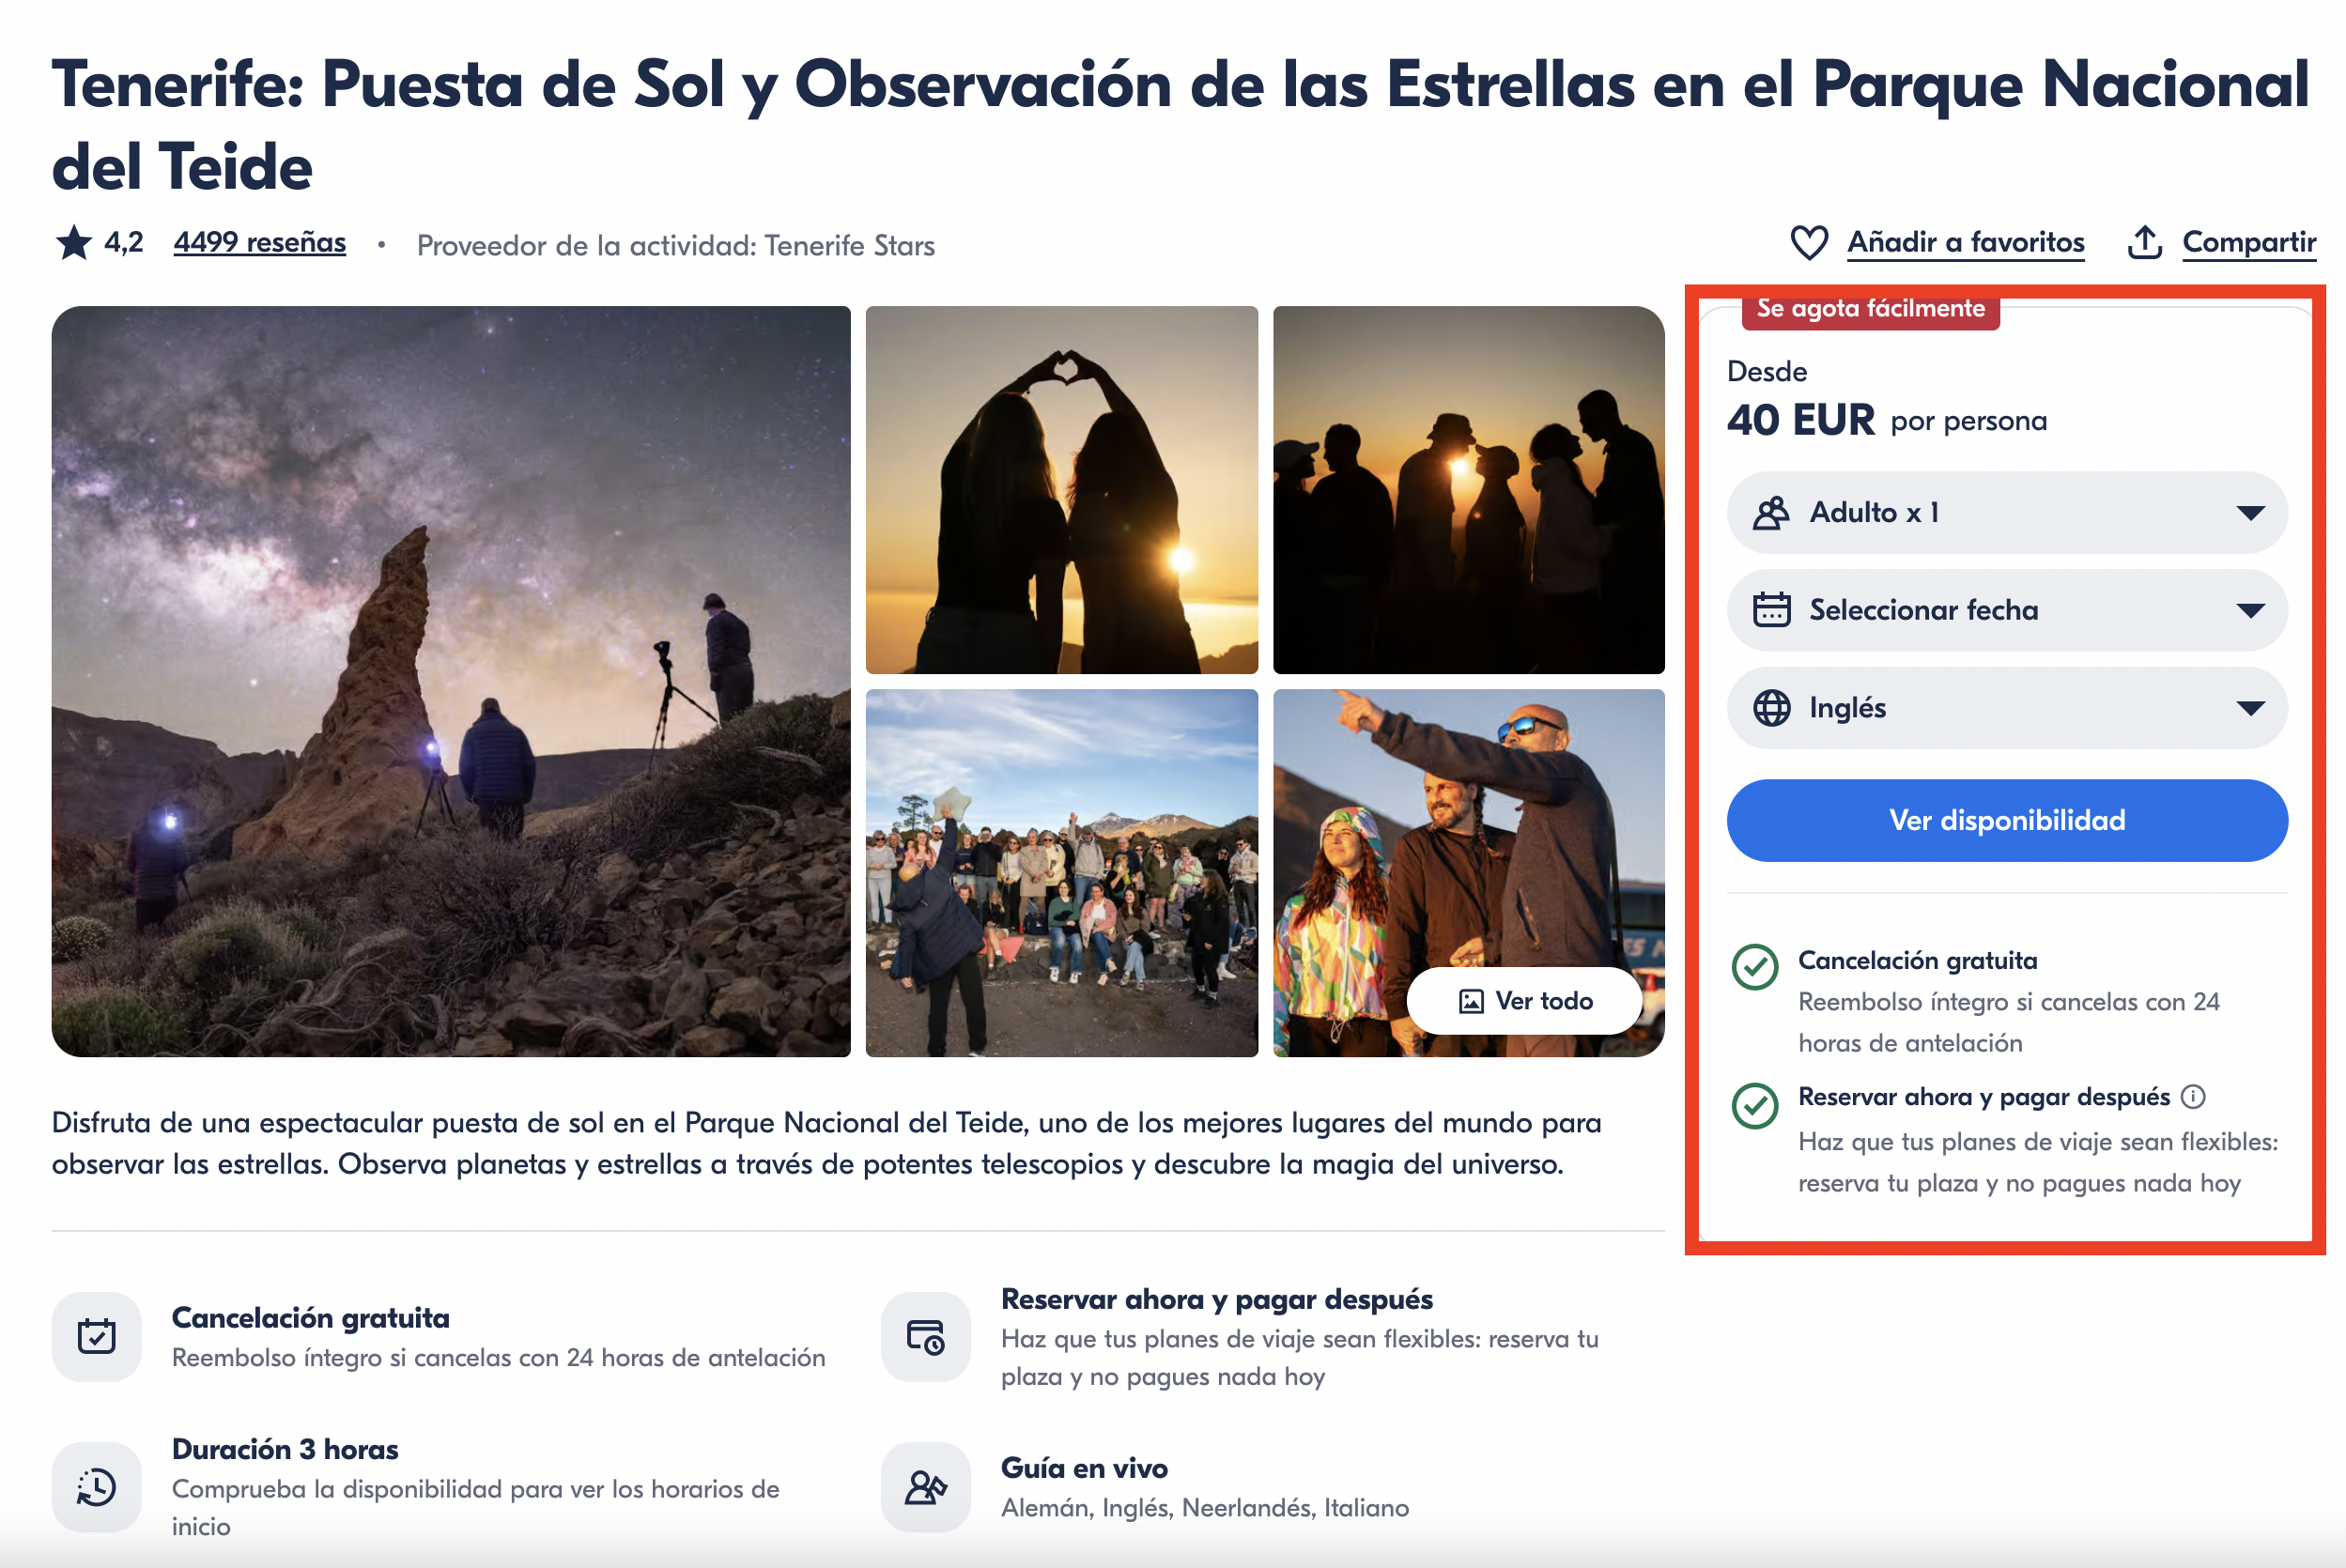The height and width of the screenshot is (1568, 2346).
Task: Click green check next to Reservar ahora sidebar
Action: pos(1755,1106)
